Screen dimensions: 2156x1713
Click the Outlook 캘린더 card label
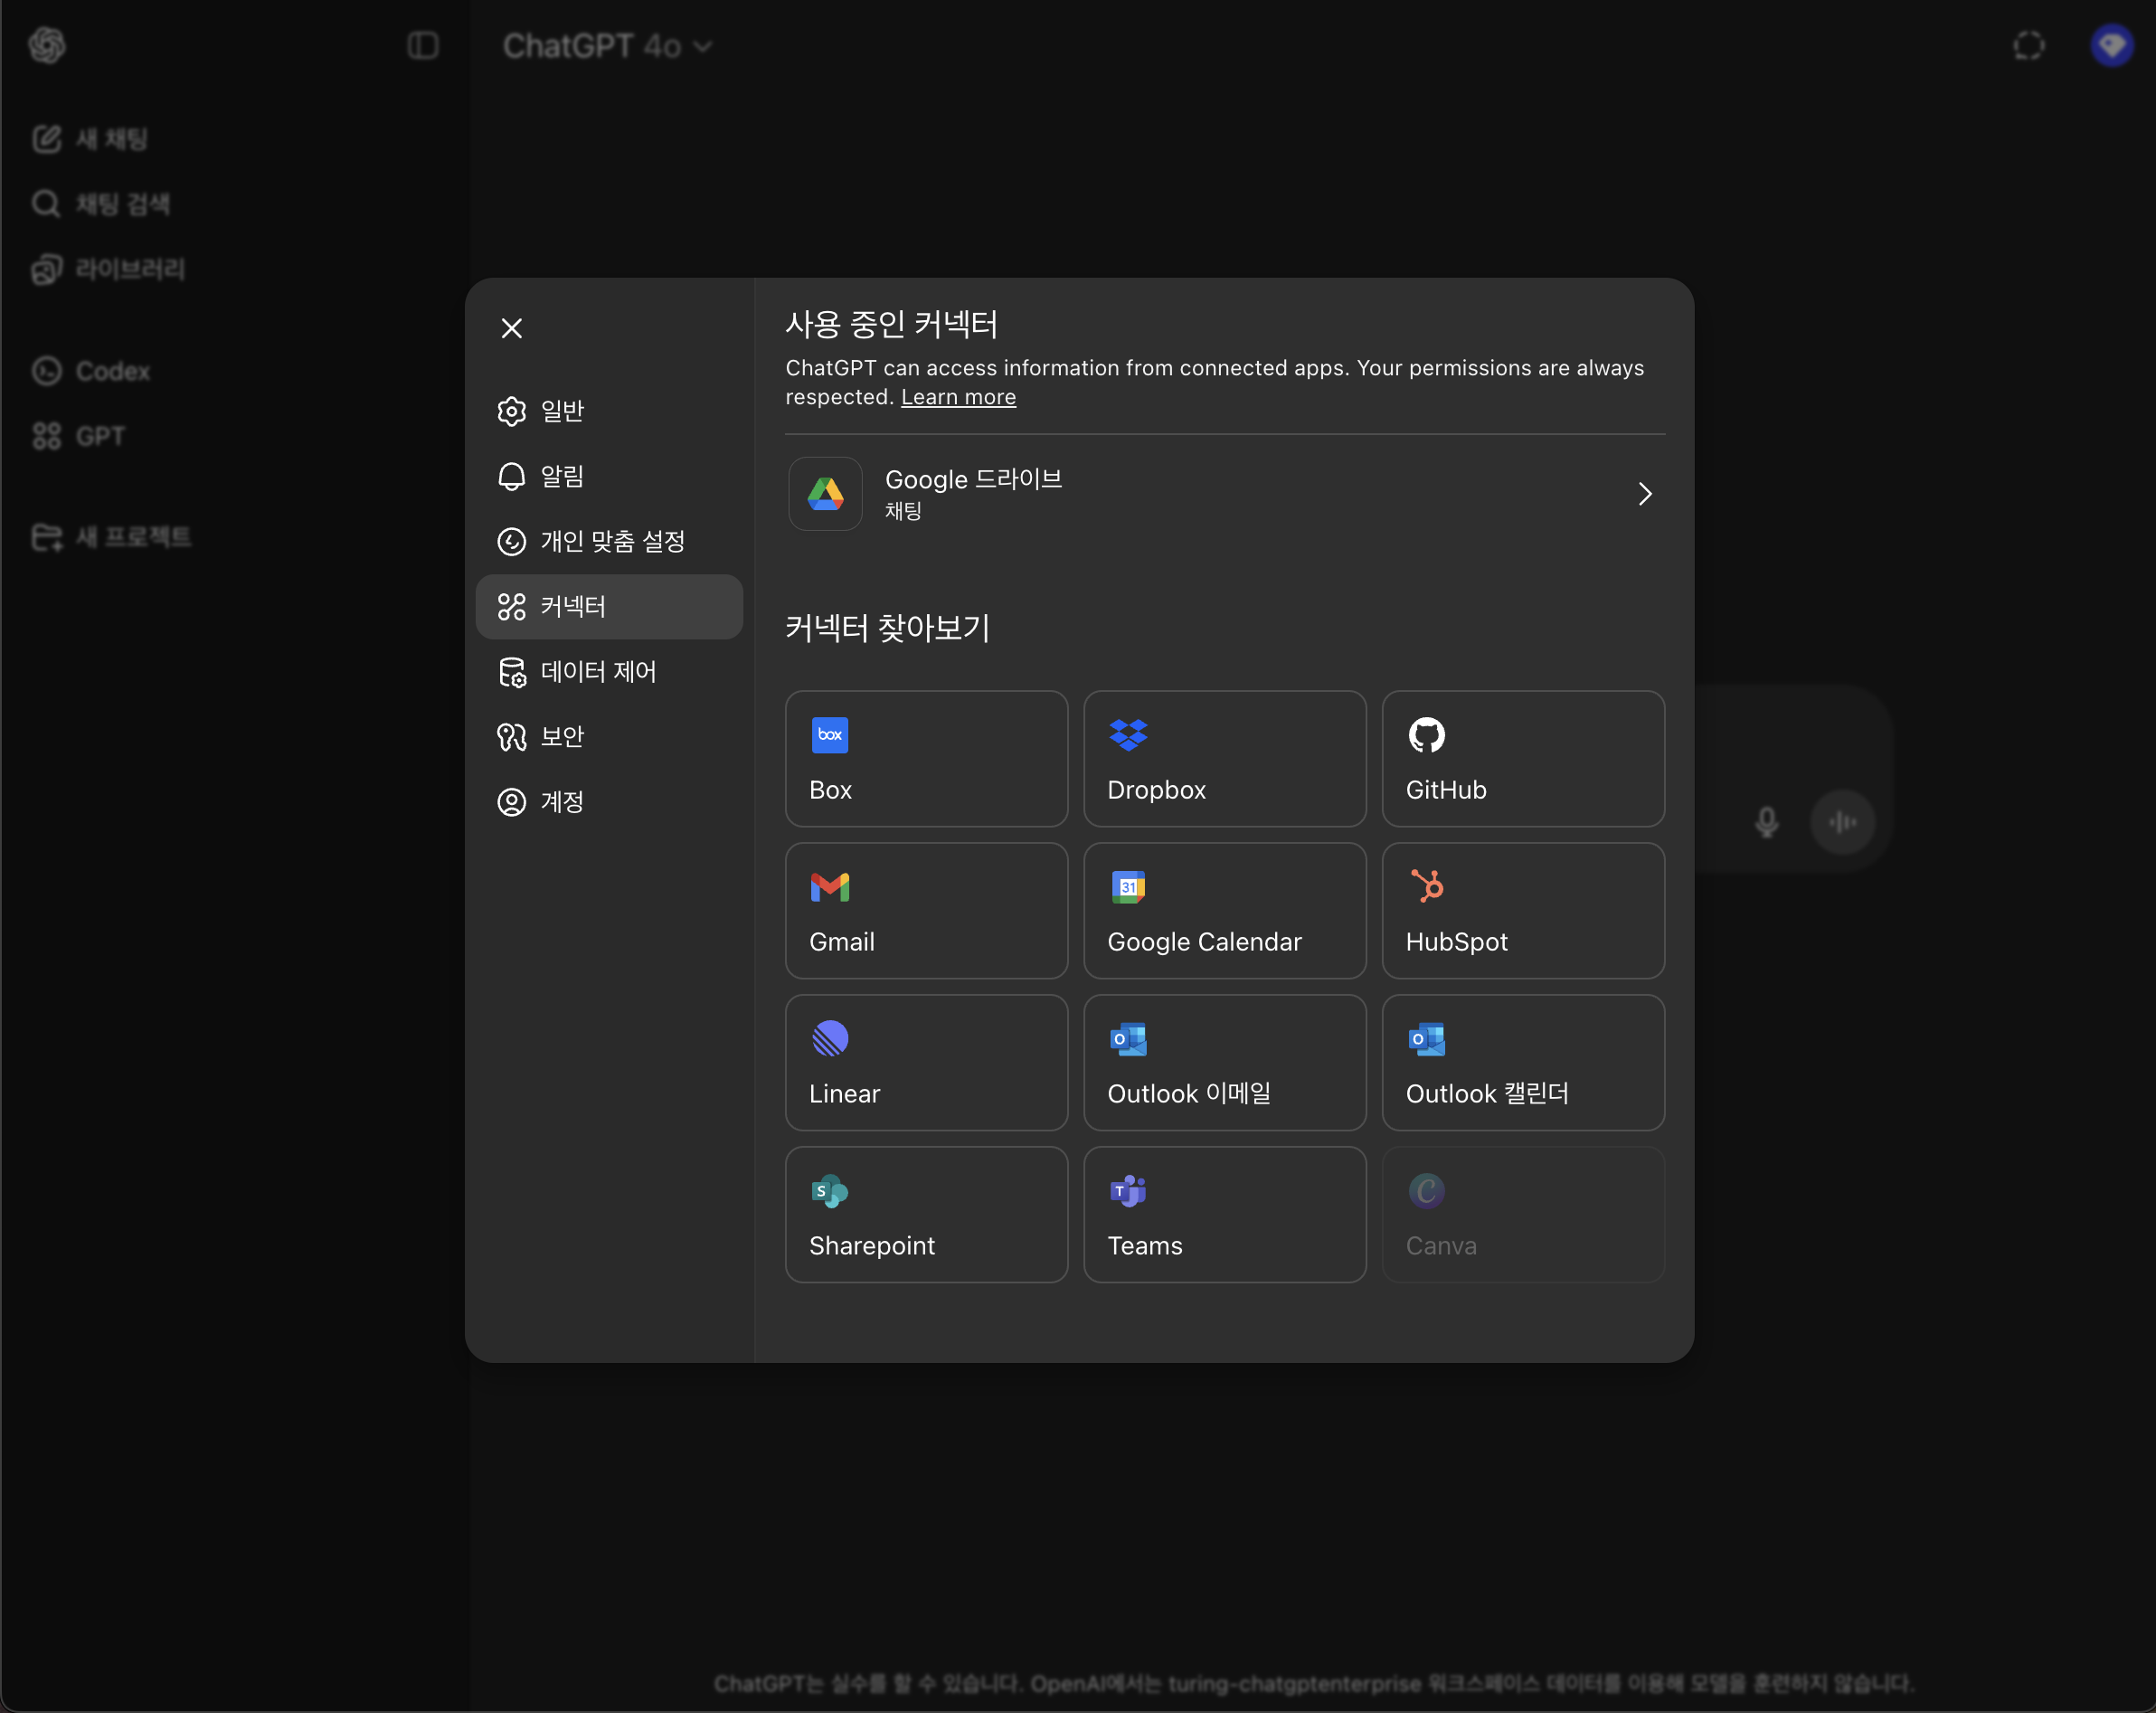(1487, 1093)
